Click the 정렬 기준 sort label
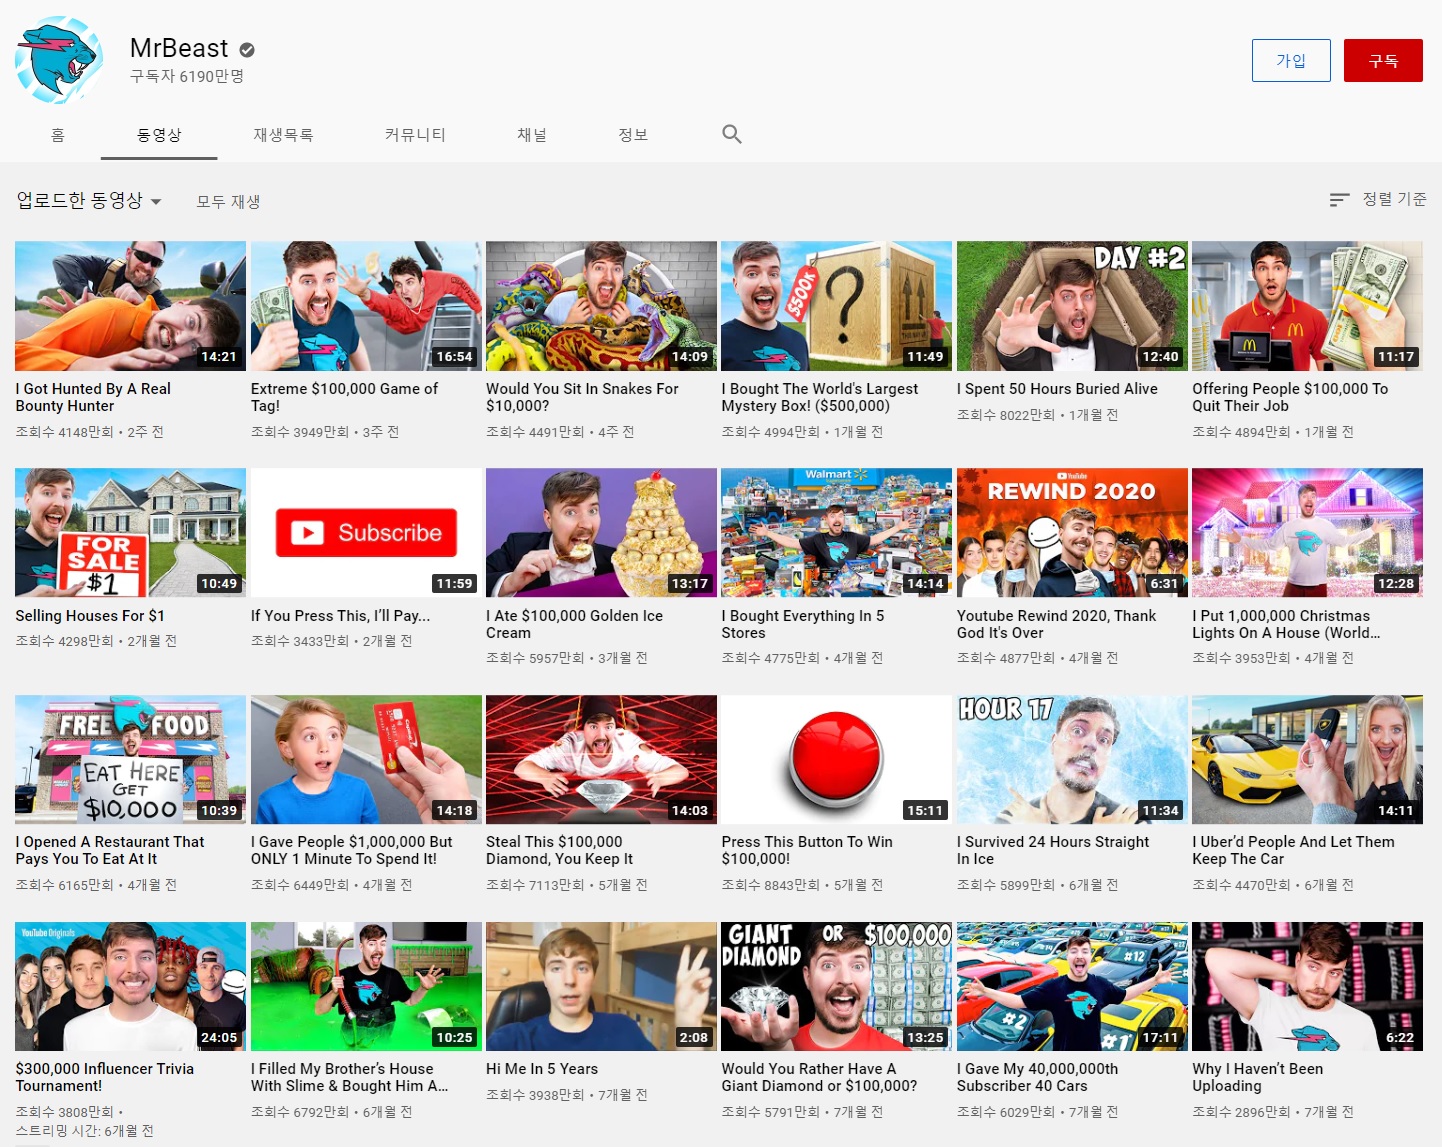The image size is (1442, 1147). [1394, 199]
